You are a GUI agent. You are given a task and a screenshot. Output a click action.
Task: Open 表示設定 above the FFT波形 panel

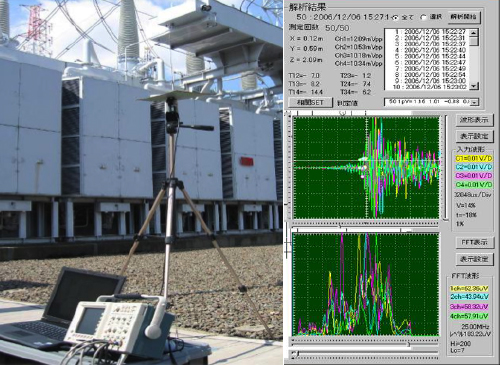tap(474, 258)
